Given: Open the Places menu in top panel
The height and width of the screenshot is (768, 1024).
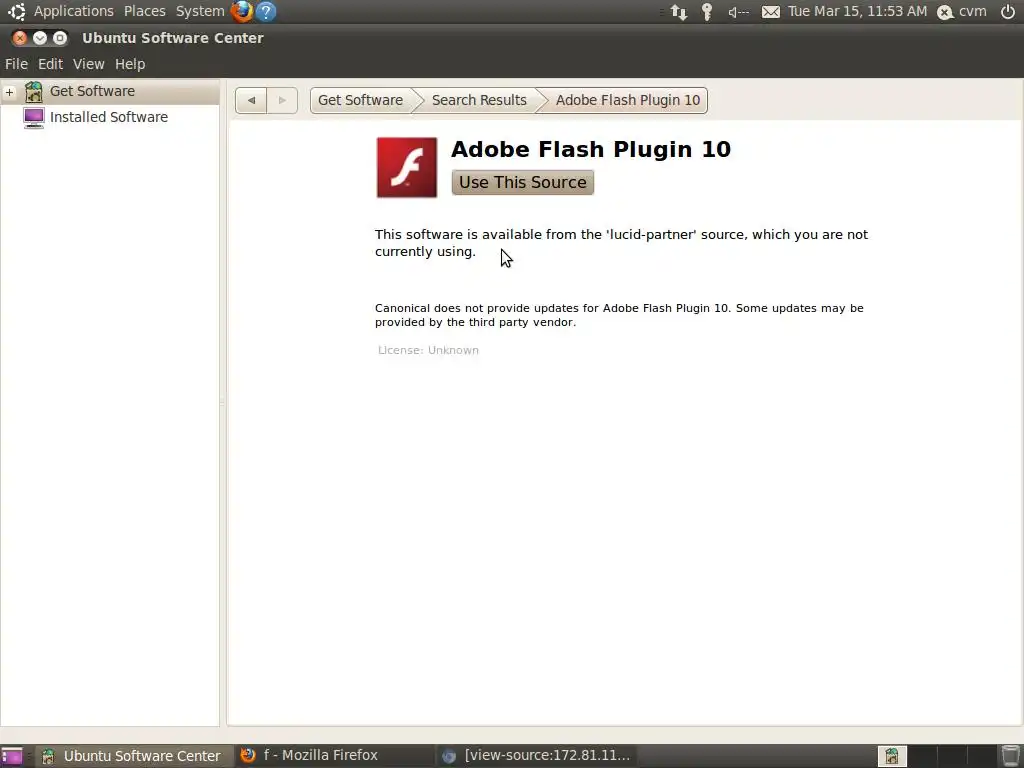Looking at the screenshot, I should click(144, 11).
